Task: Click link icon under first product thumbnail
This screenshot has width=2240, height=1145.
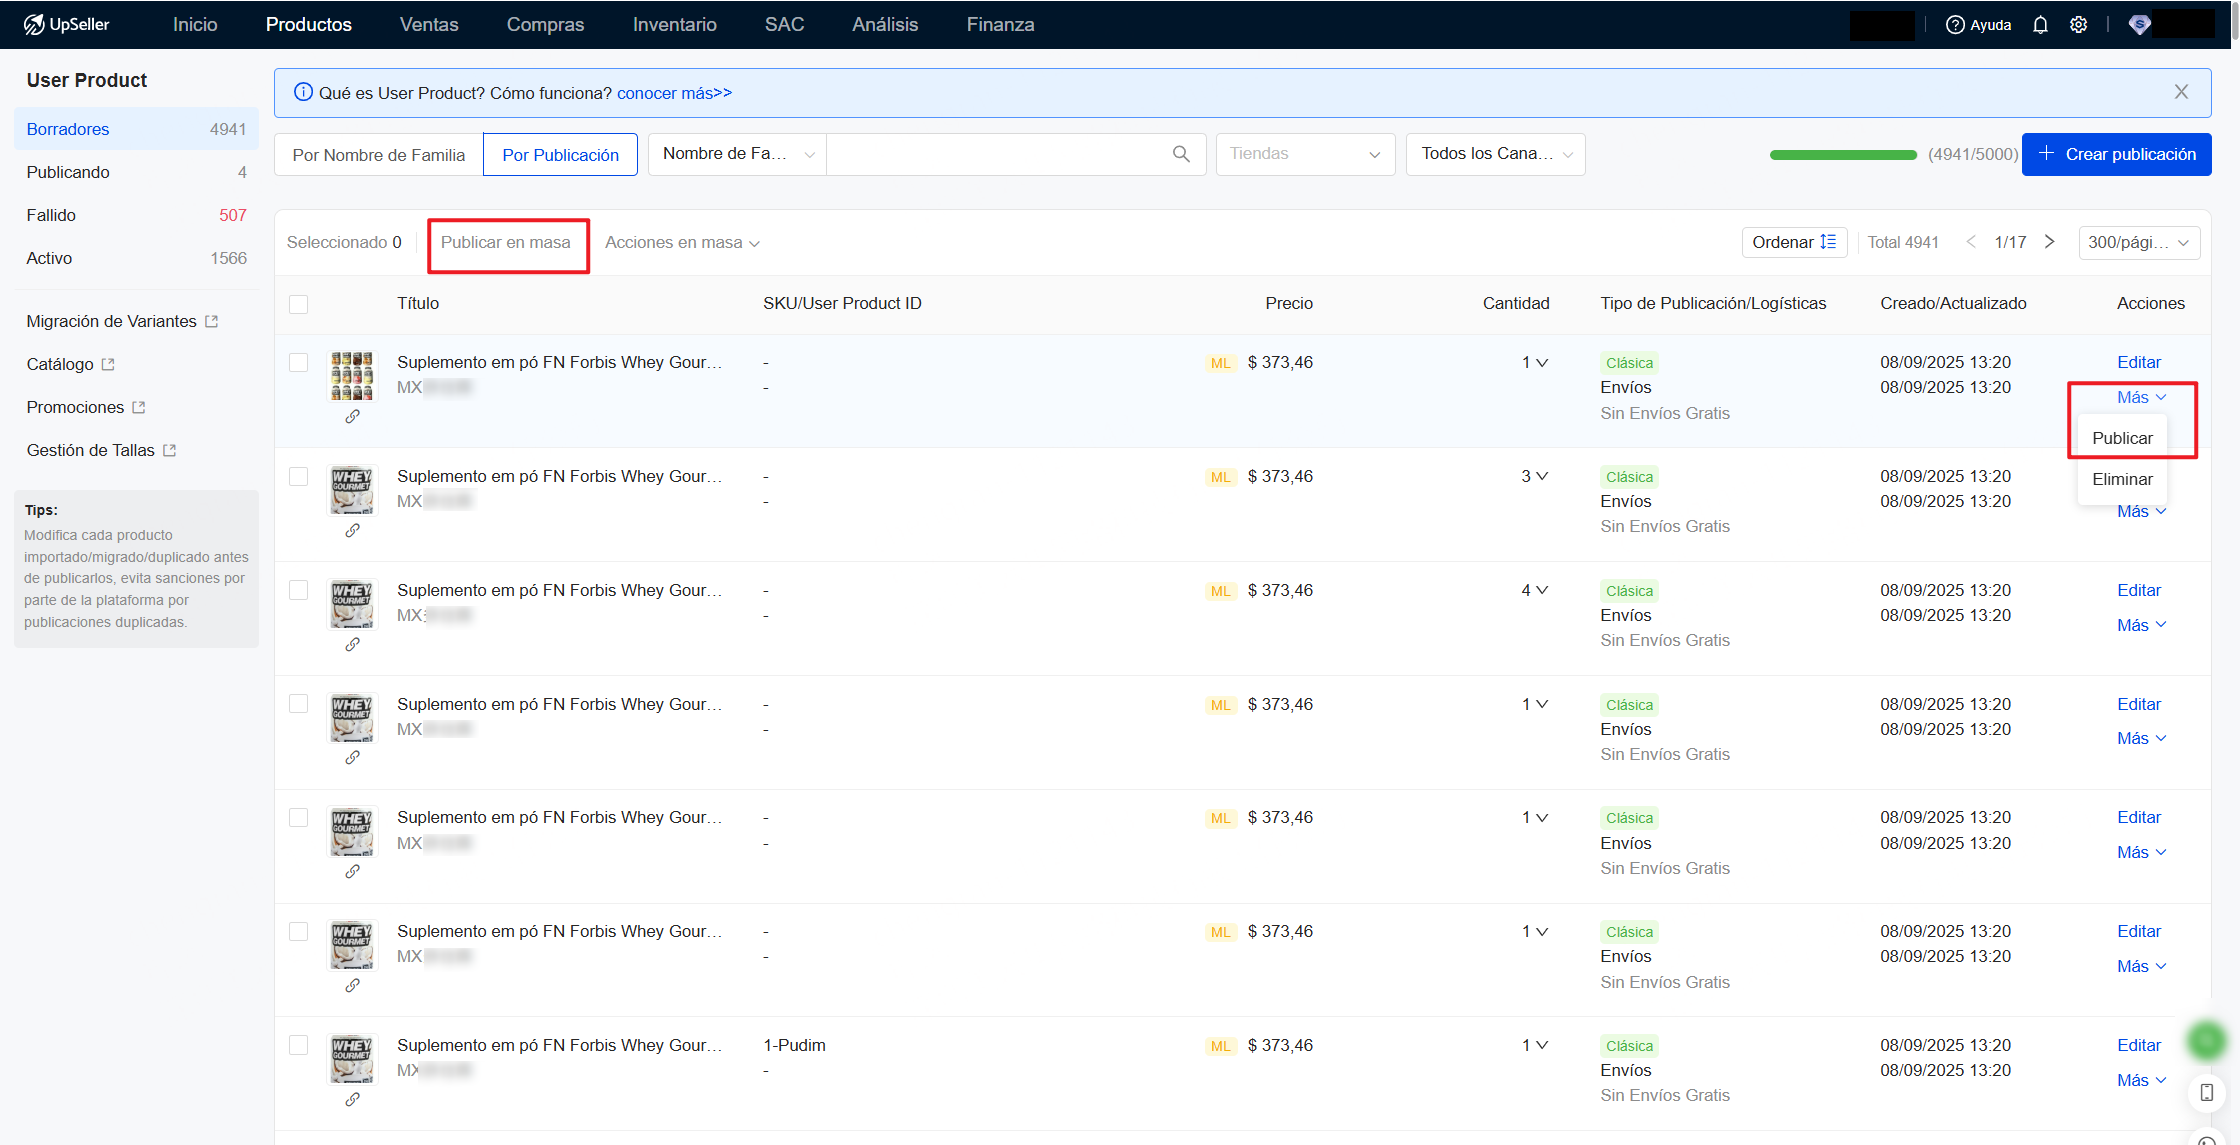Action: click(353, 417)
